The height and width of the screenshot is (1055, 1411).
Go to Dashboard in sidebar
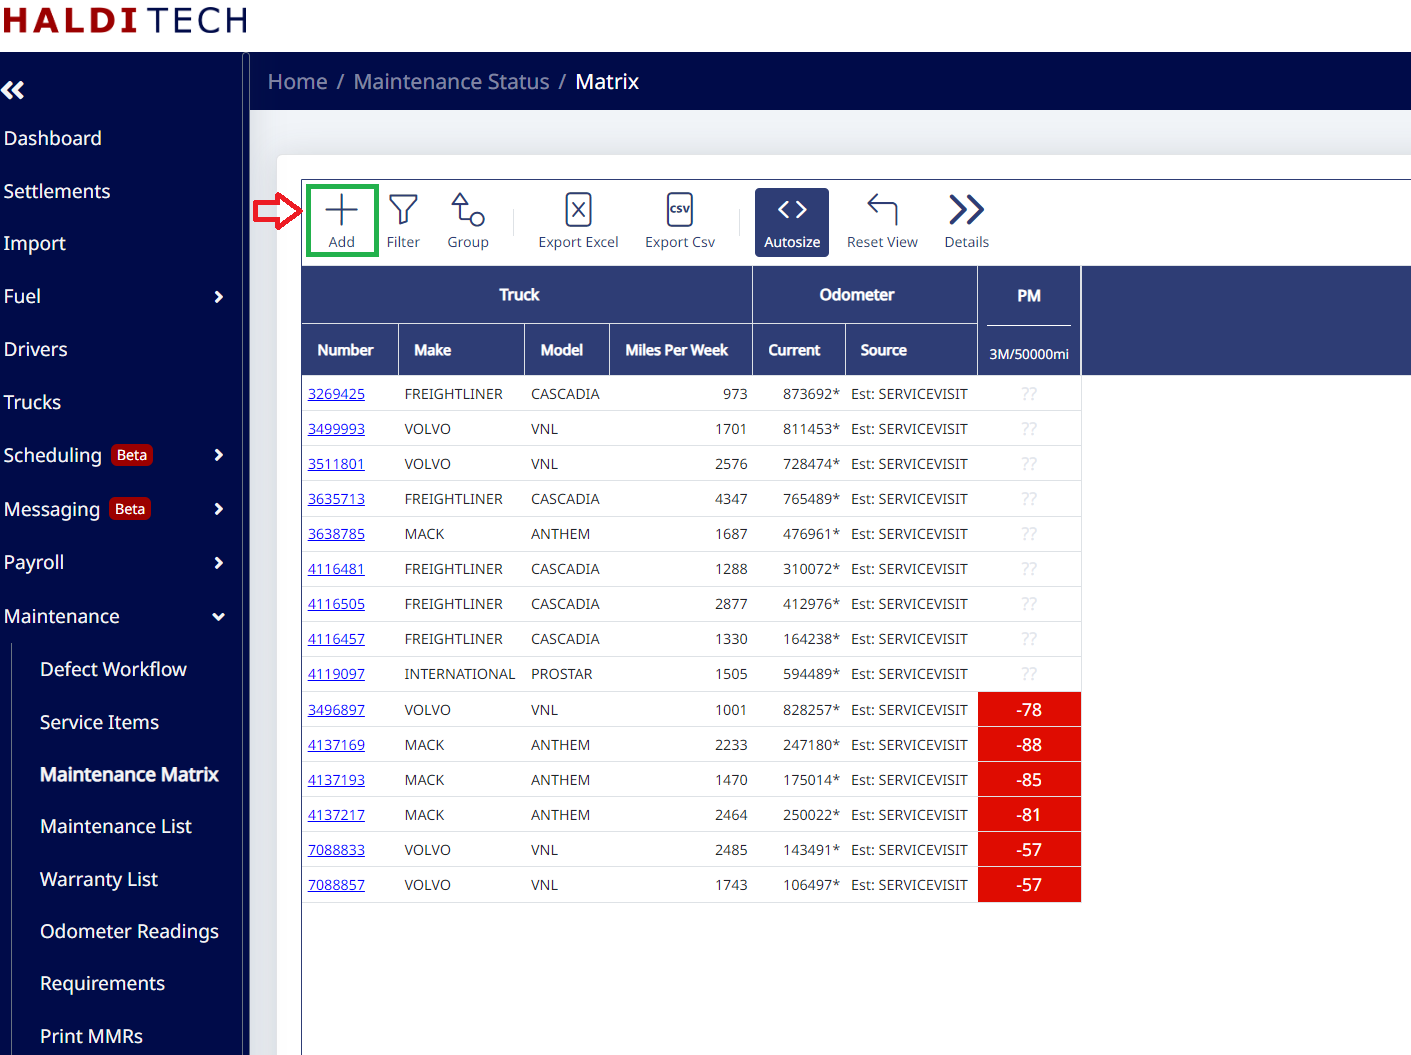click(52, 138)
